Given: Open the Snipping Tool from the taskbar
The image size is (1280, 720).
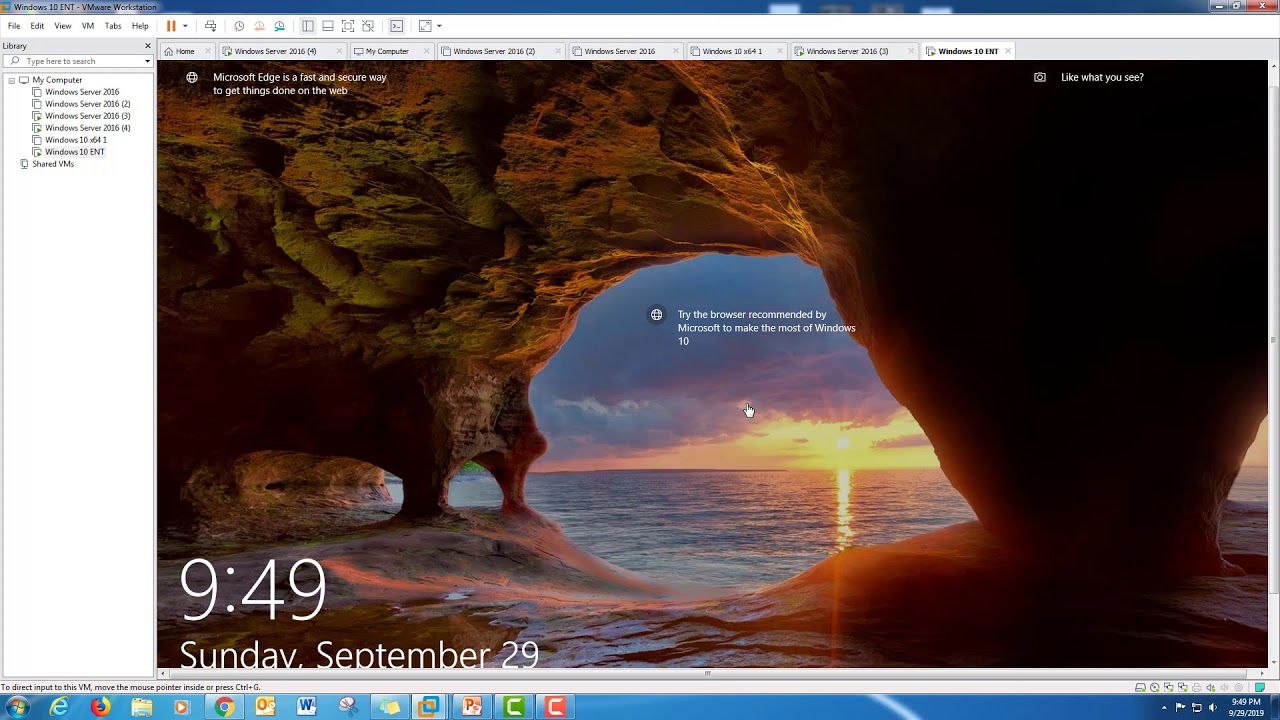Looking at the screenshot, I should (347, 707).
